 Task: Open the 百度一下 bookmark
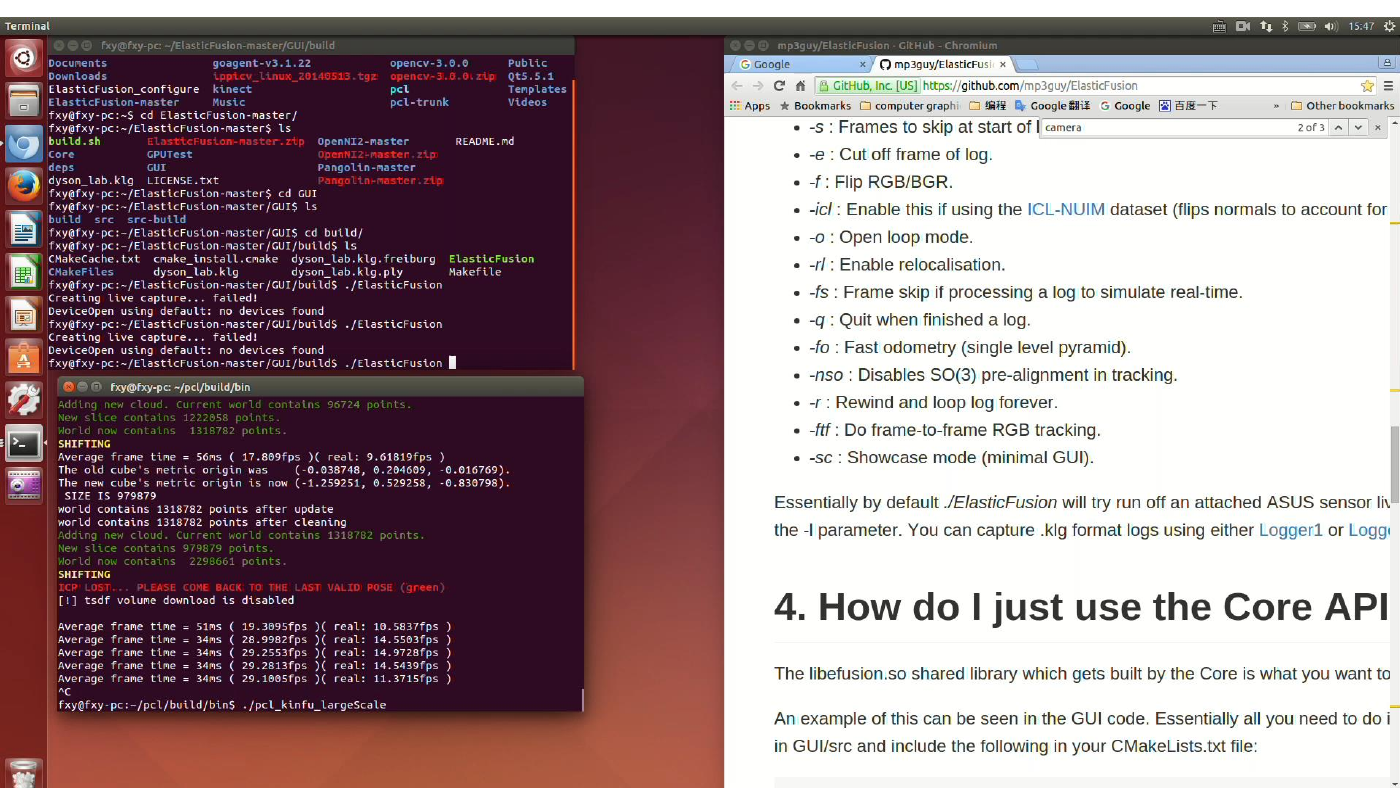[1188, 106]
